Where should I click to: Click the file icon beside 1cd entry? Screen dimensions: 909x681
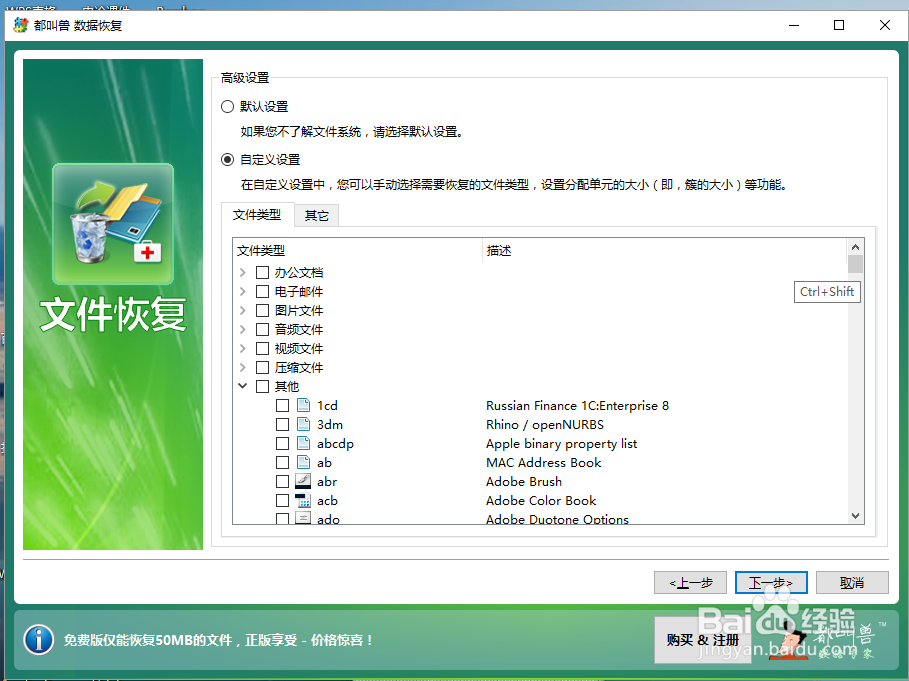302,405
